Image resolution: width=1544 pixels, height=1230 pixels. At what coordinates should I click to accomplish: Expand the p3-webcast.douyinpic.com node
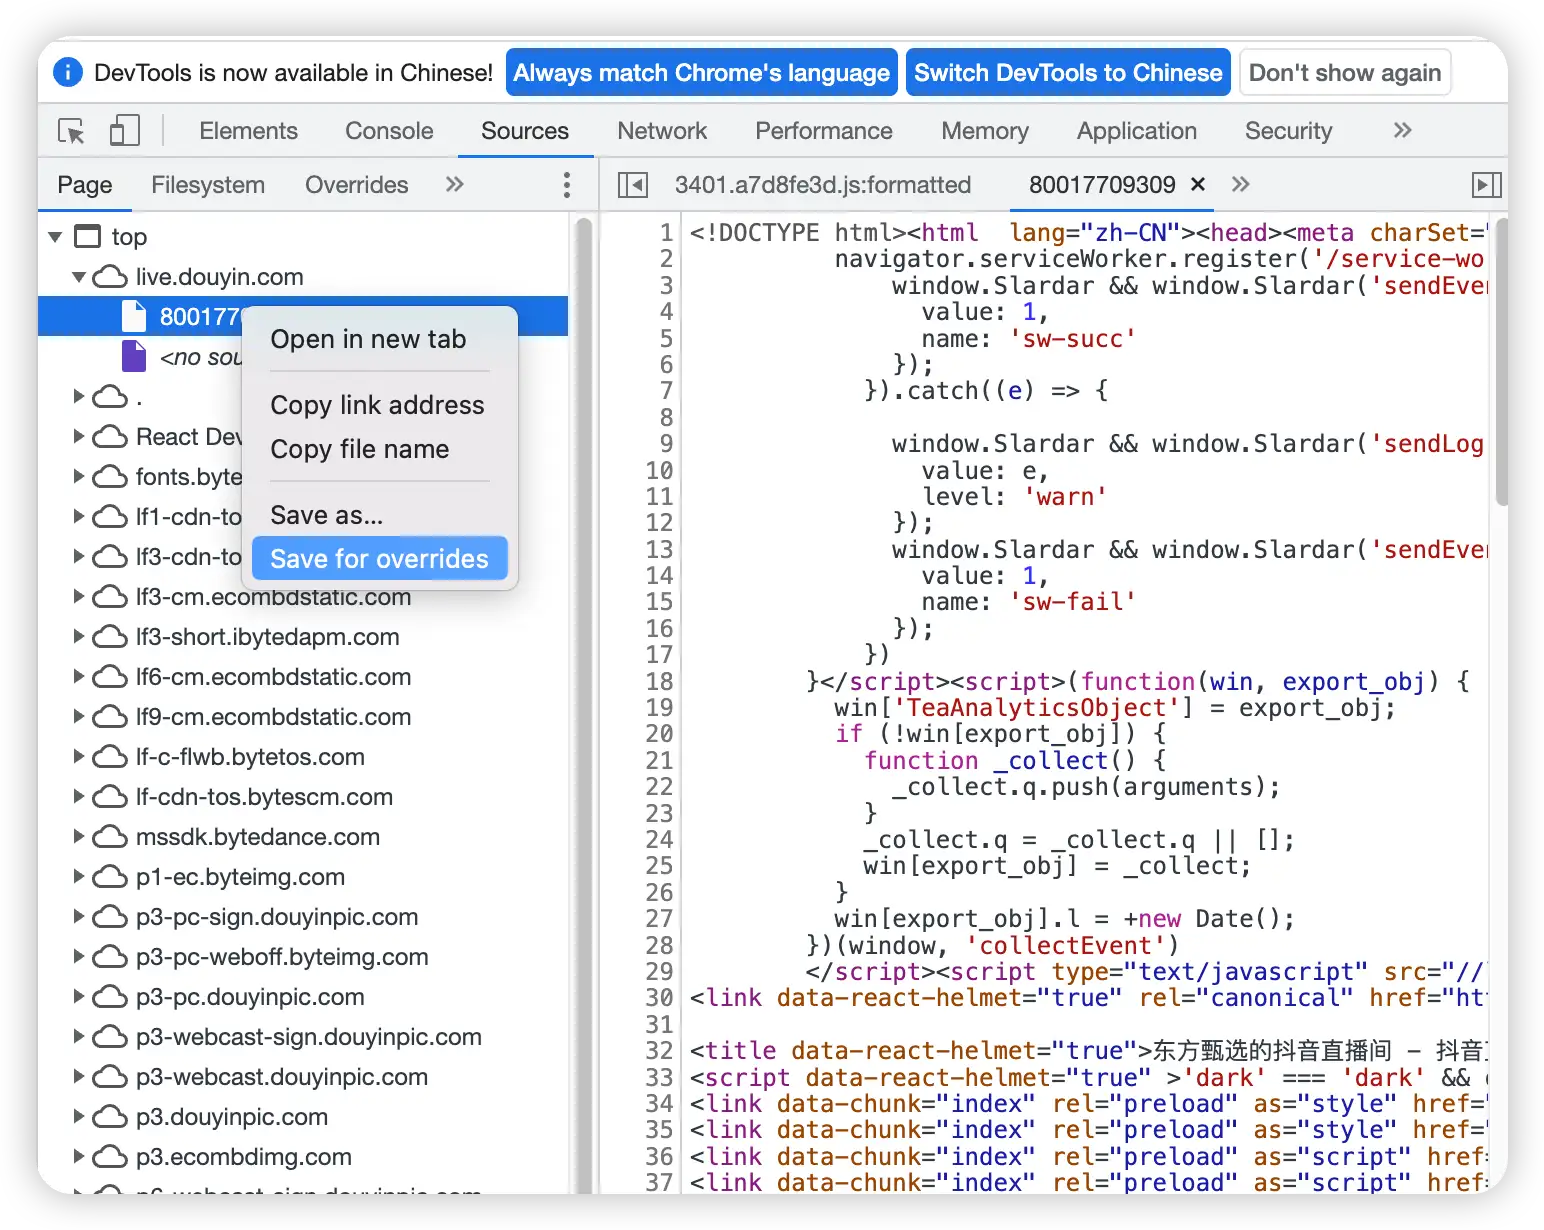(x=79, y=1077)
